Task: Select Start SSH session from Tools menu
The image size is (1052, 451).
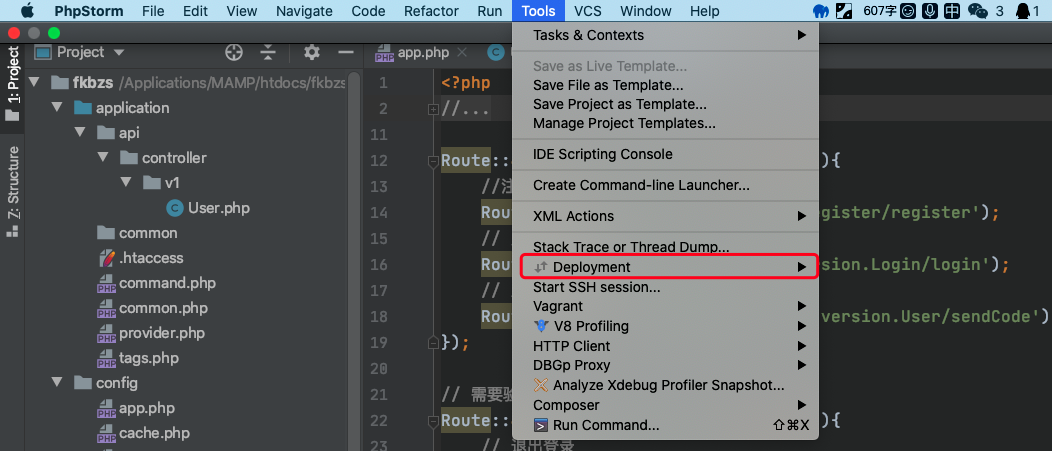Action: [x=596, y=287]
